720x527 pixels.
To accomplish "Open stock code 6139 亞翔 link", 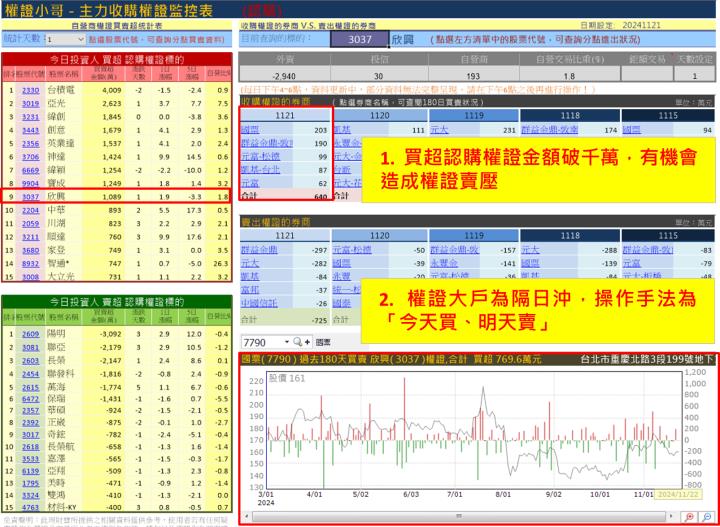I will [31, 471].
